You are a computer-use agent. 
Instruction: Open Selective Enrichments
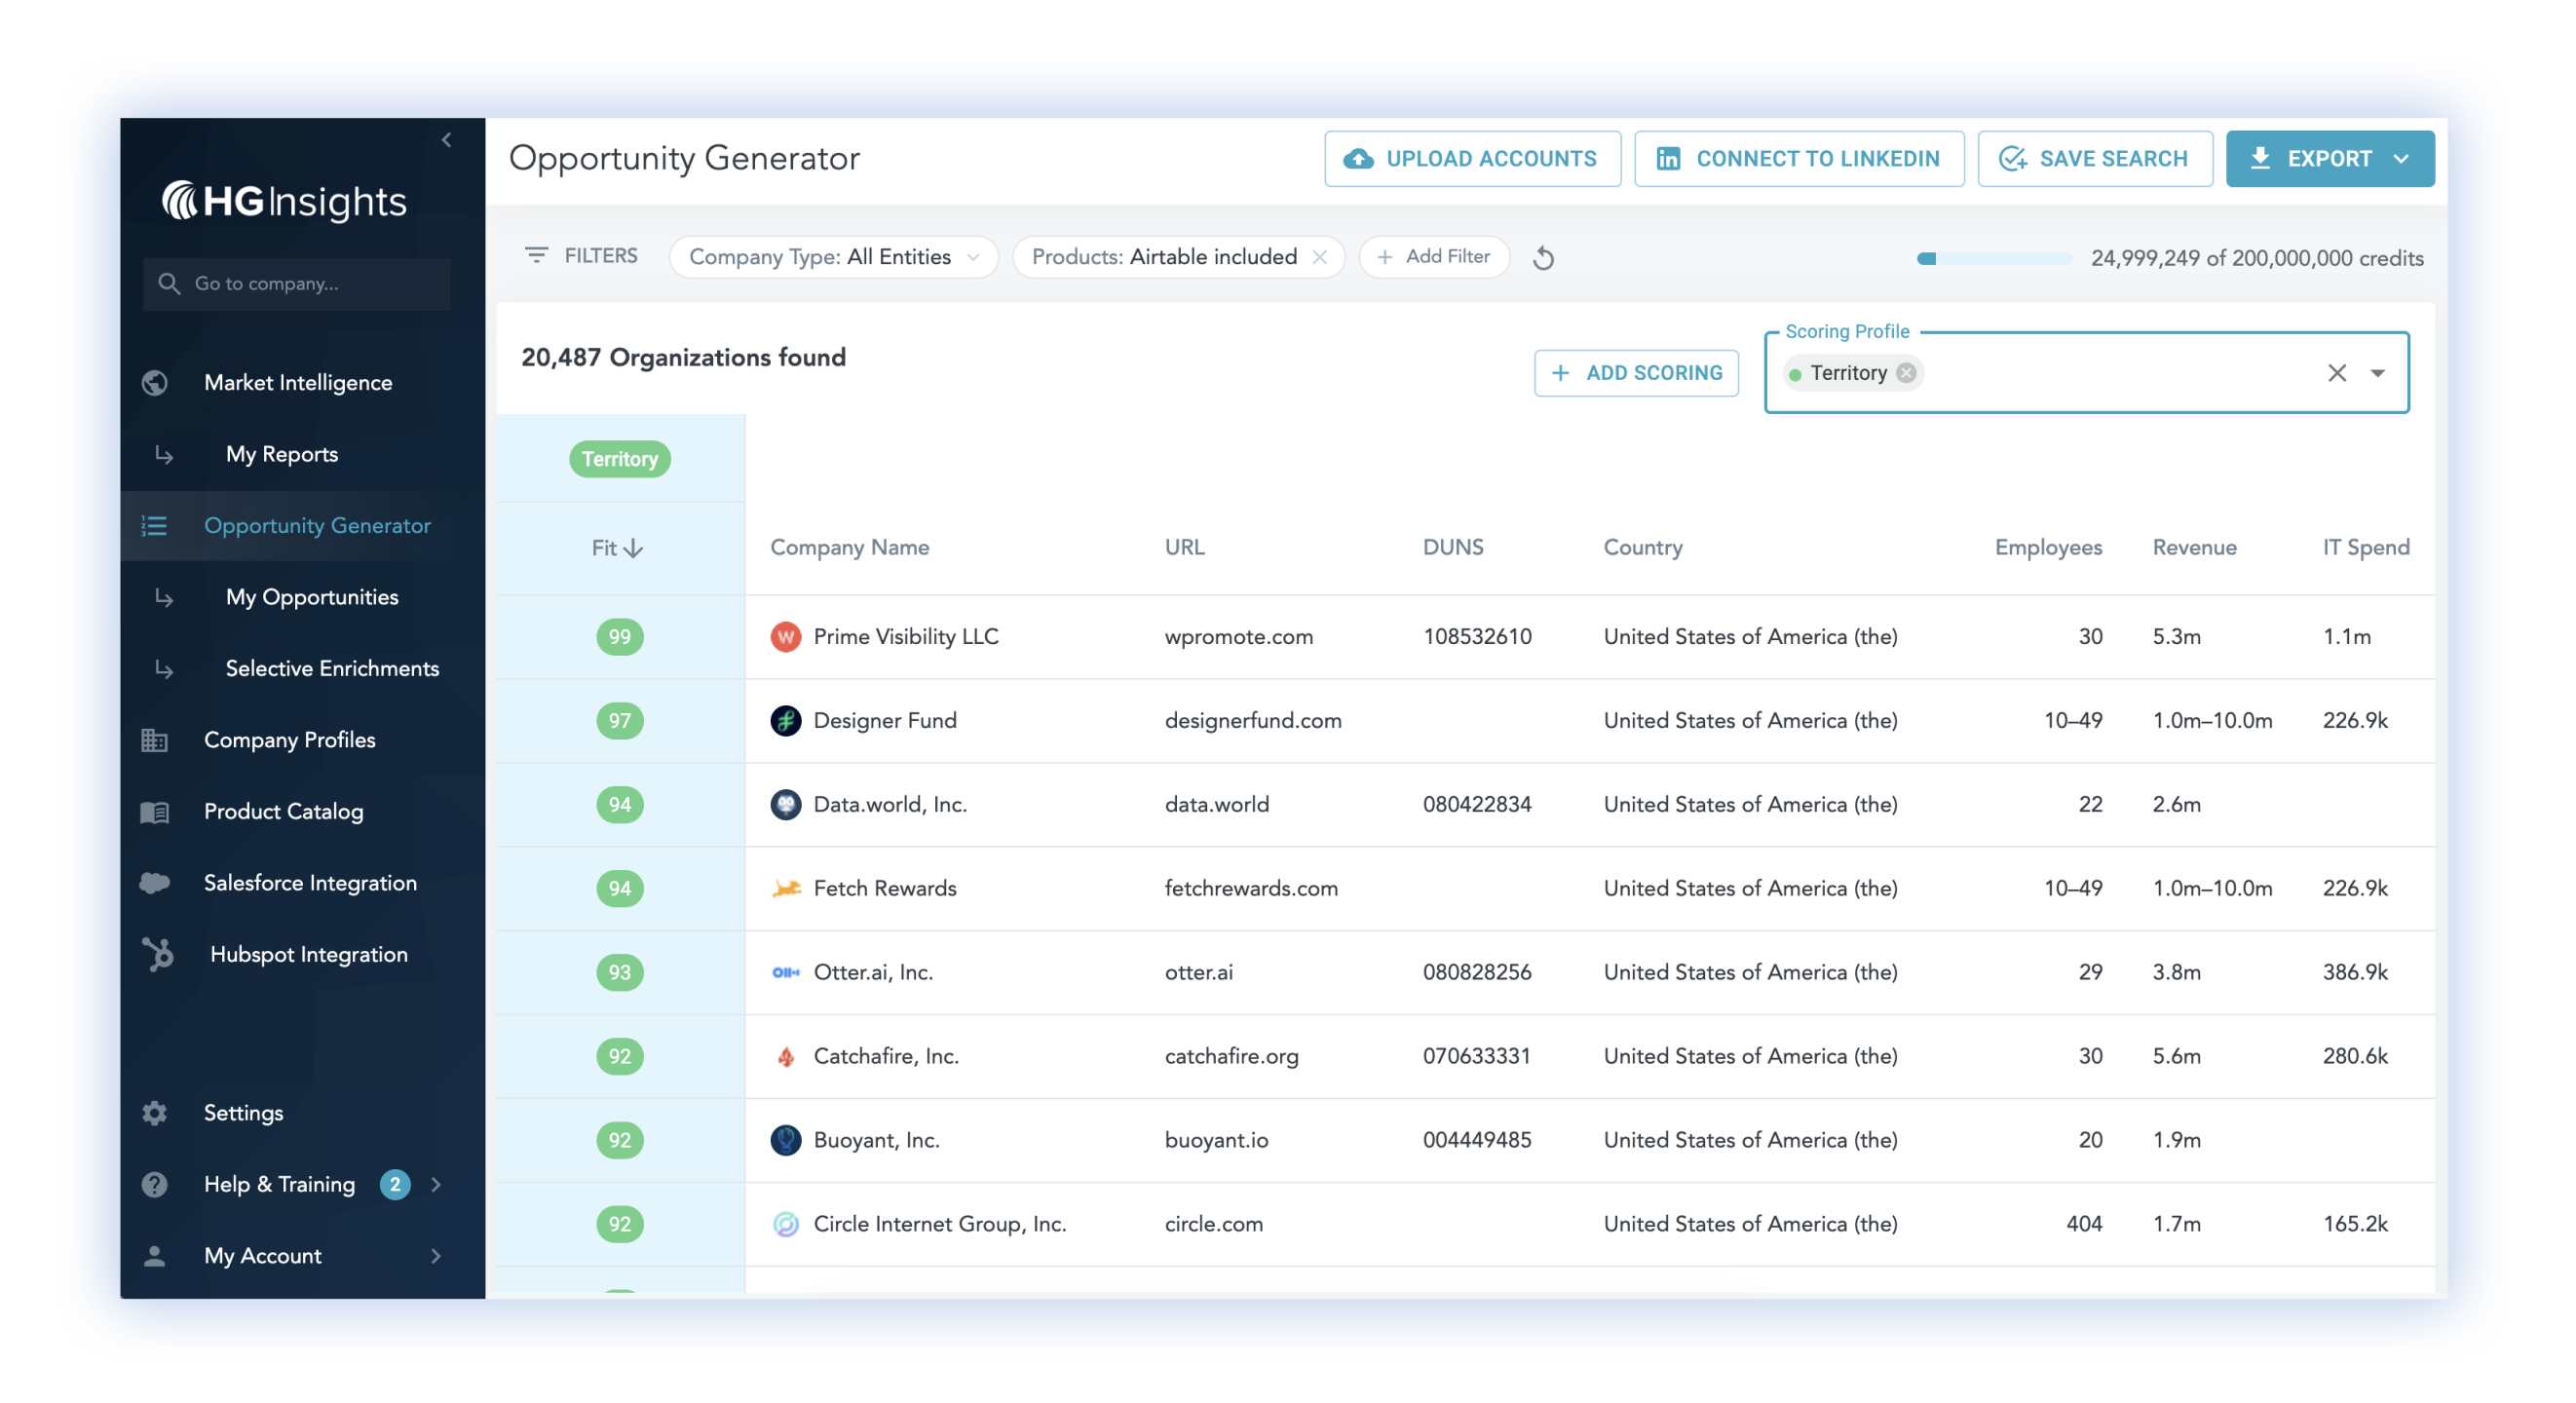click(333, 669)
